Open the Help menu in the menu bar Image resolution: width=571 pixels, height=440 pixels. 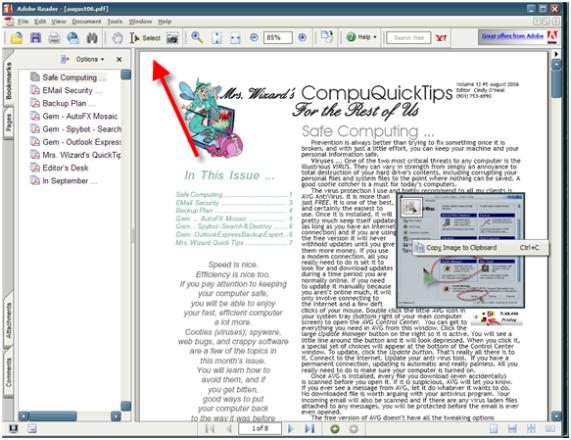pos(165,21)
